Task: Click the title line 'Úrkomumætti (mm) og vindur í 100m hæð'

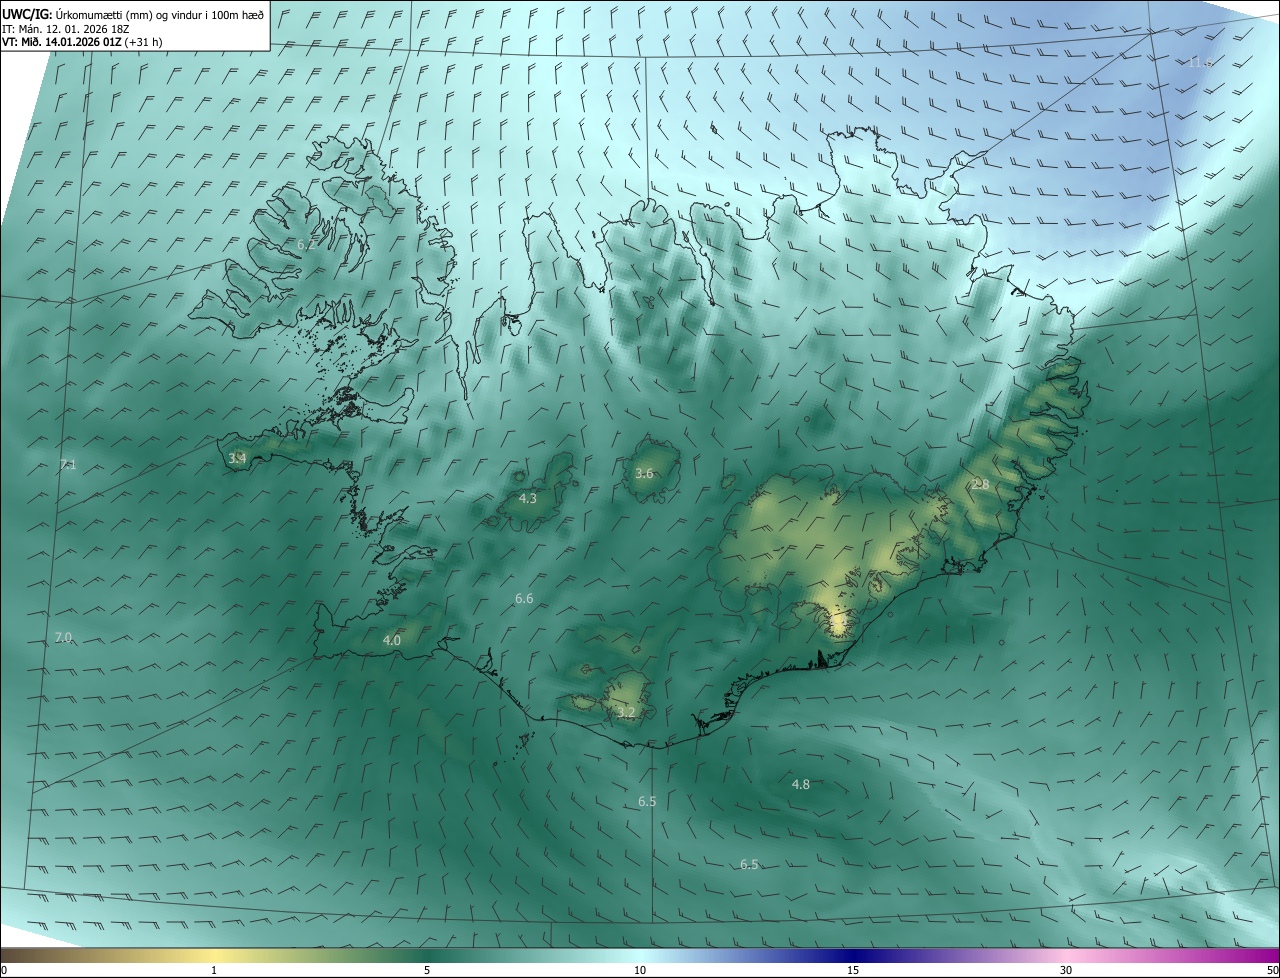Action: (159, 14)
